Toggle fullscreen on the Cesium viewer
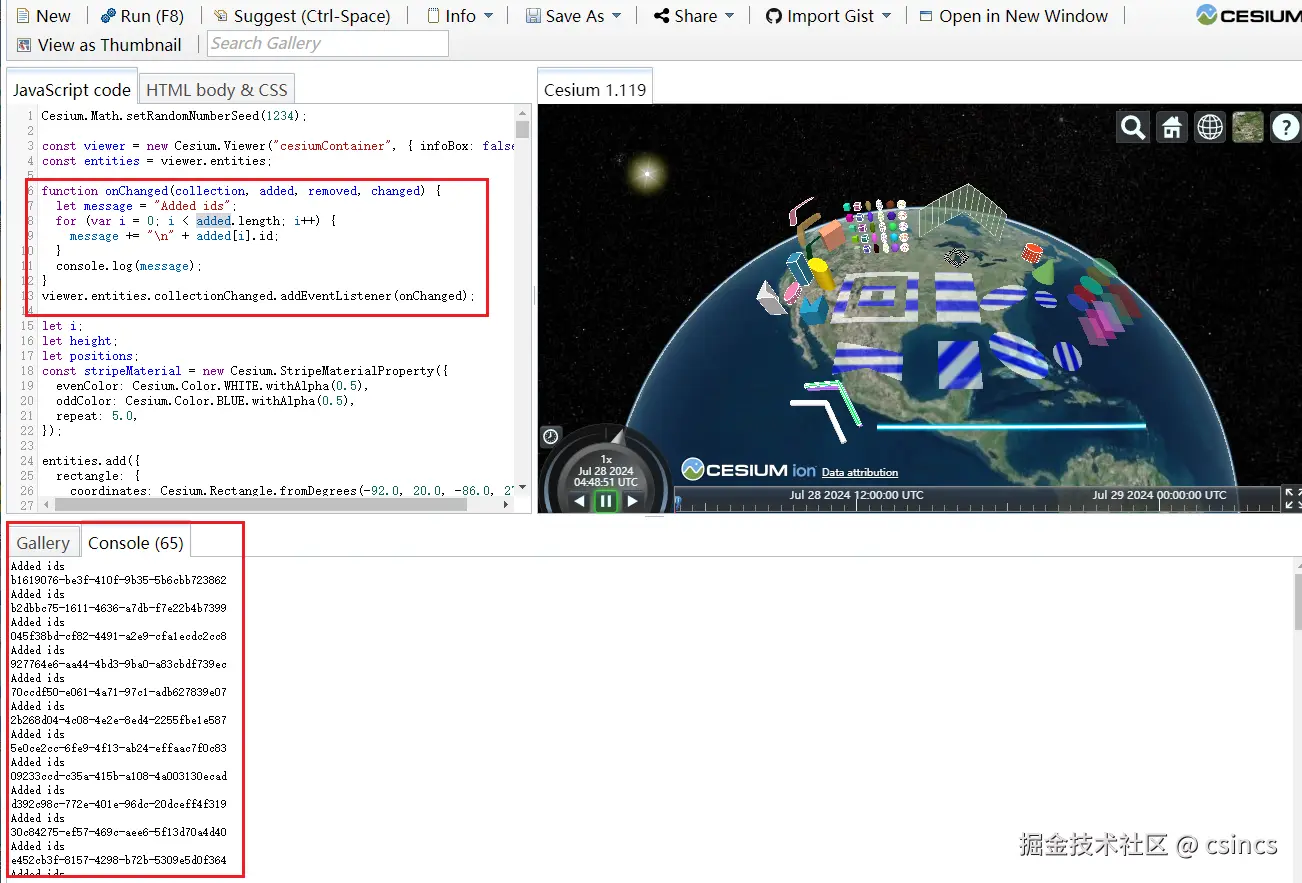Screen dimensions: 1302x883 pos(1291,499)
